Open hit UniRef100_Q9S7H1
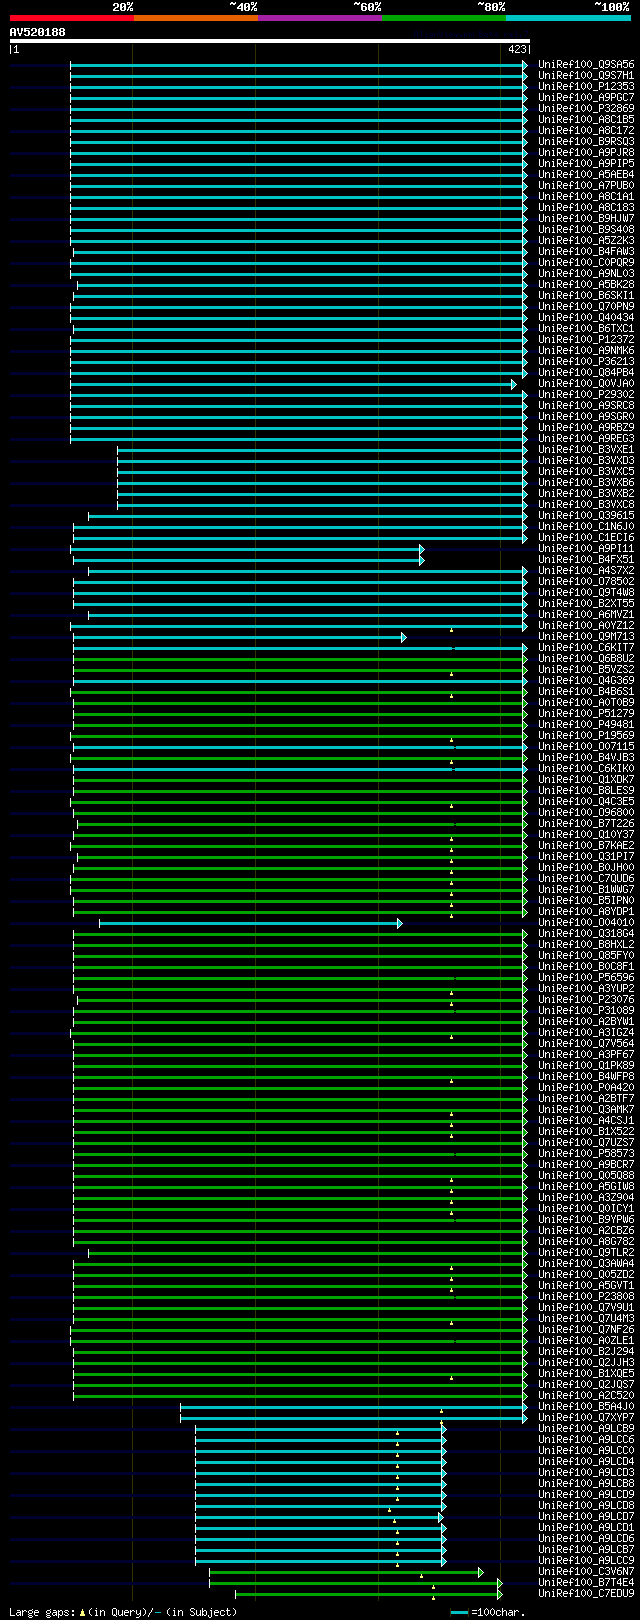 586,76
